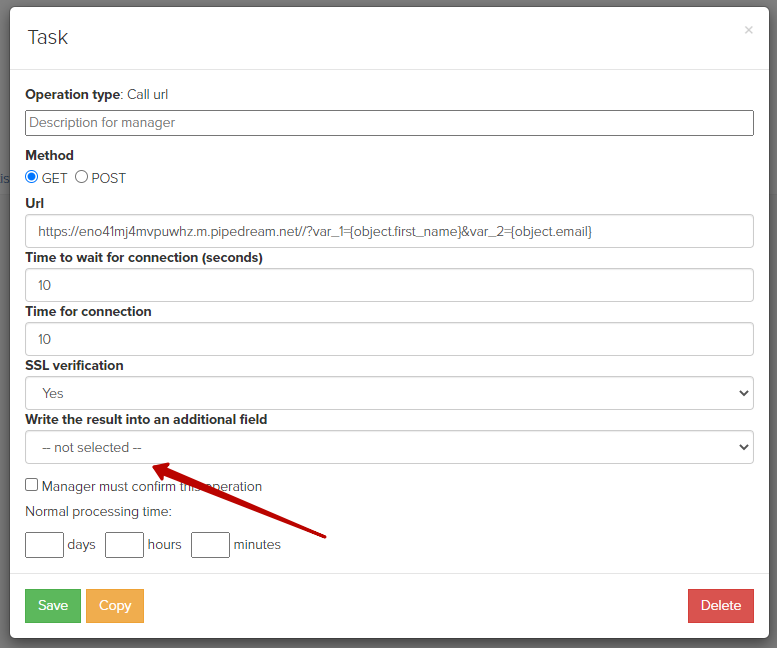Check Manager must confirm this operation

tap(32, 485)
